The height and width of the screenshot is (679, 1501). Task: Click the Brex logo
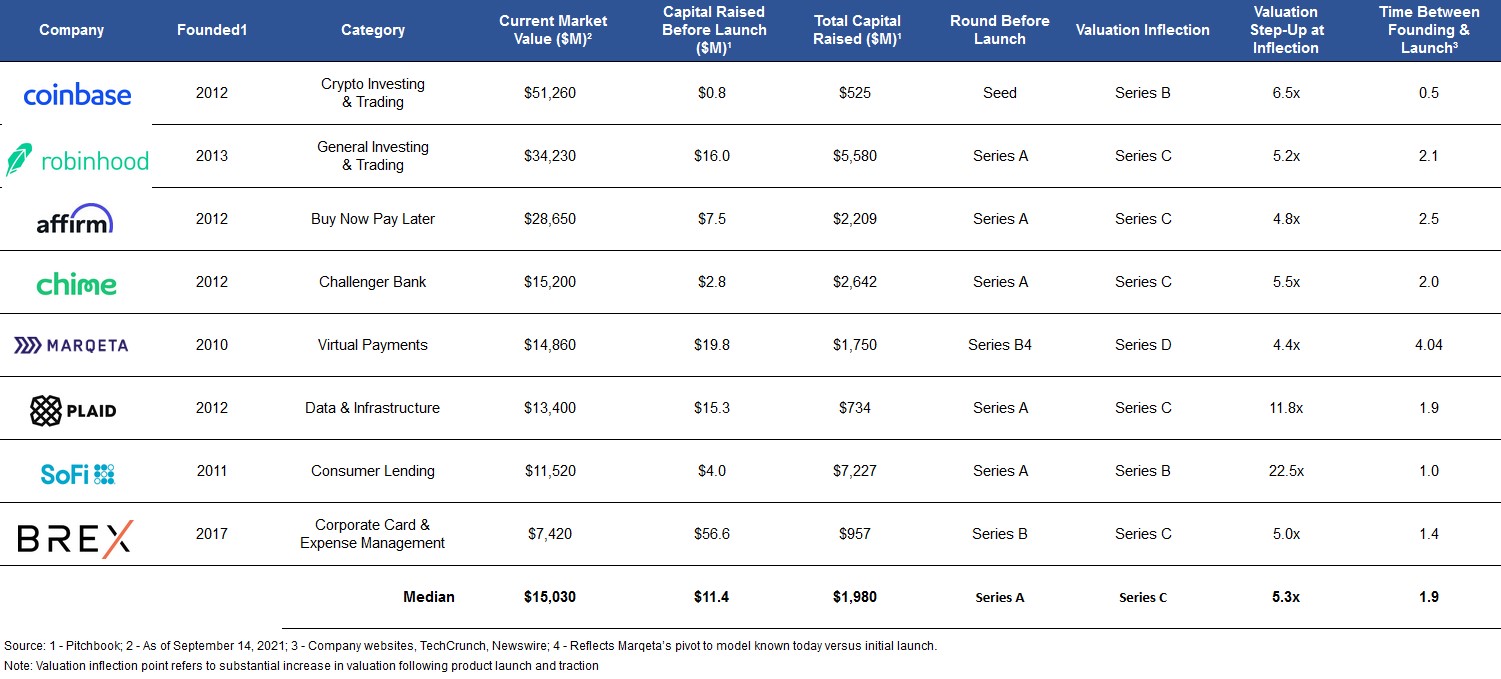75,538
